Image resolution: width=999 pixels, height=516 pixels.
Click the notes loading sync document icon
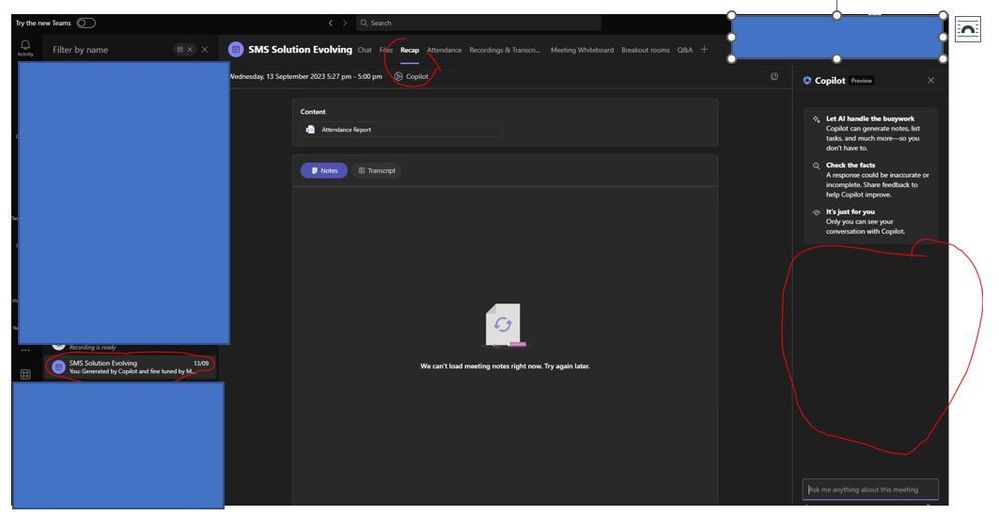pyautogui.click(x=503, y=324)
